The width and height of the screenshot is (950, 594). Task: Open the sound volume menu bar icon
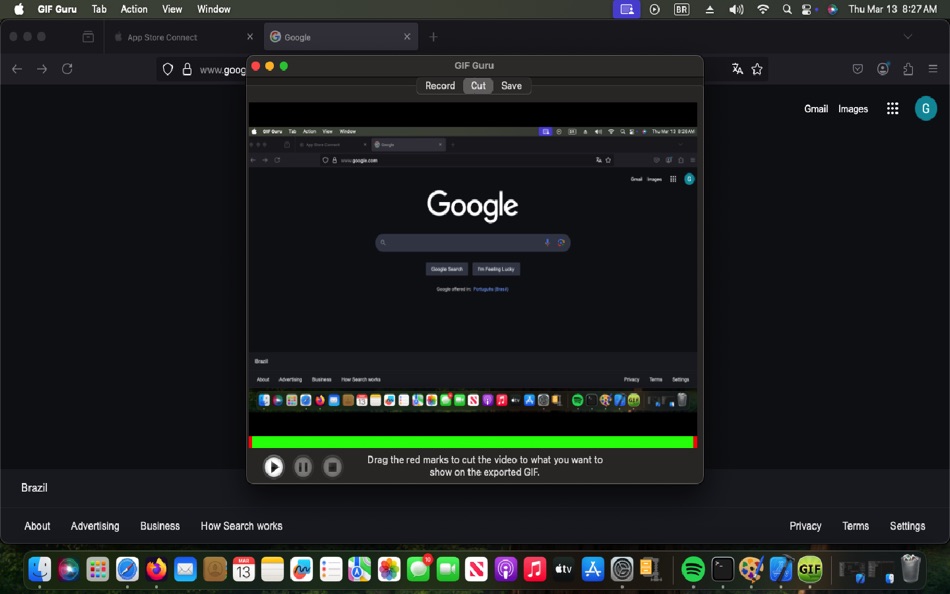click(736, 9)
